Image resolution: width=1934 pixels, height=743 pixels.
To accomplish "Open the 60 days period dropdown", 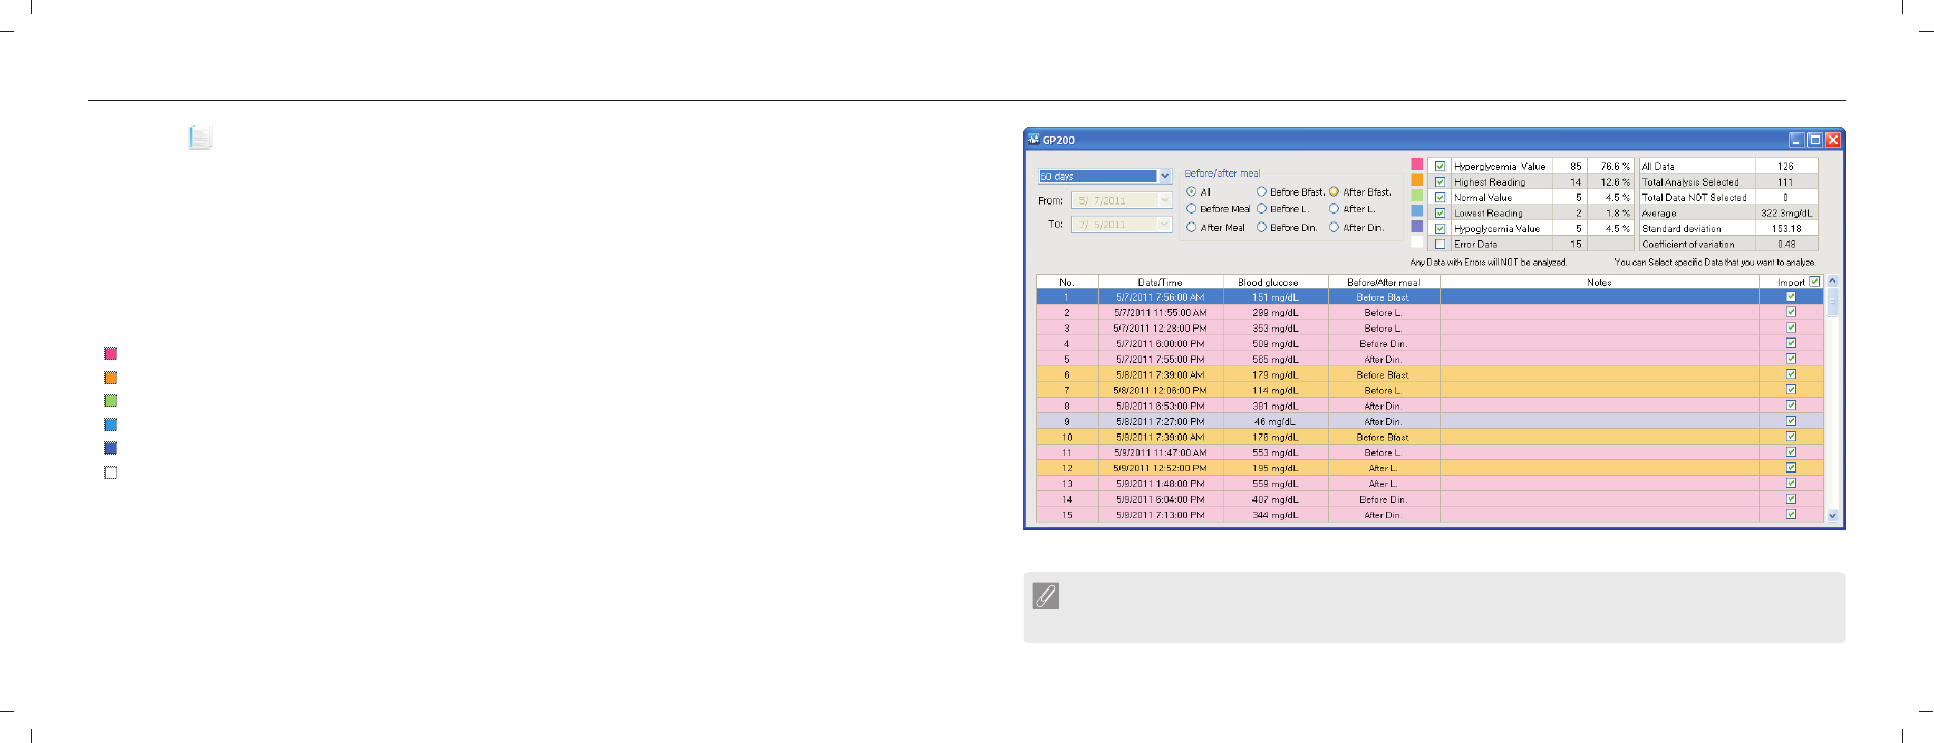I will click(x=1165, y=176).
